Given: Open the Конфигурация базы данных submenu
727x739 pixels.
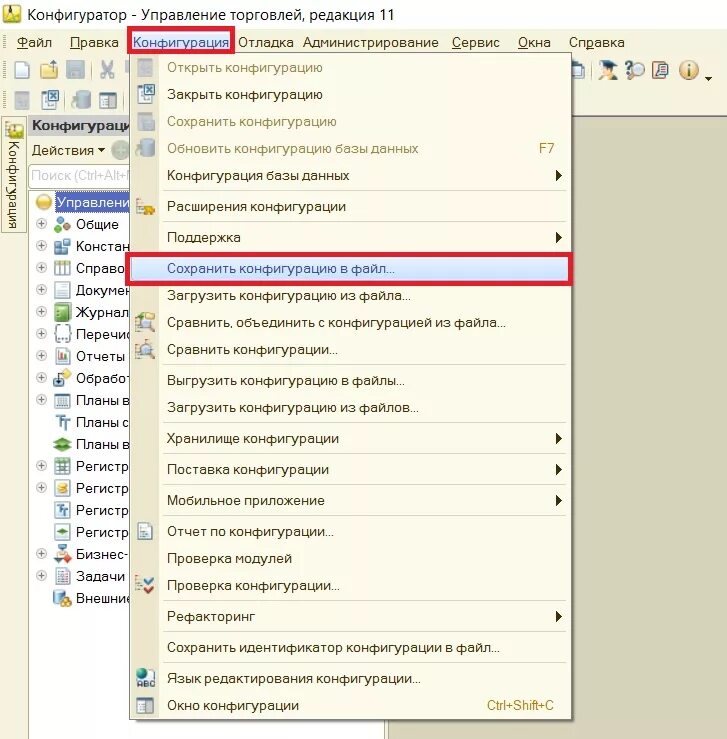Looking at the screenshot, I should tap(350, 176).
